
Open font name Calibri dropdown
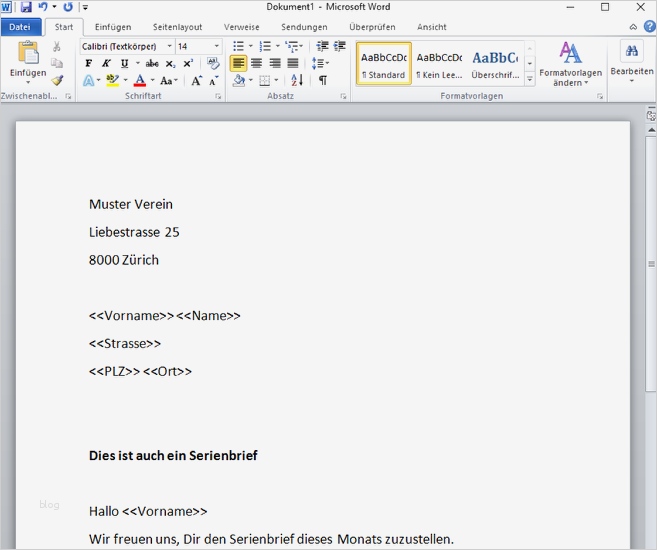pos(169,46)
